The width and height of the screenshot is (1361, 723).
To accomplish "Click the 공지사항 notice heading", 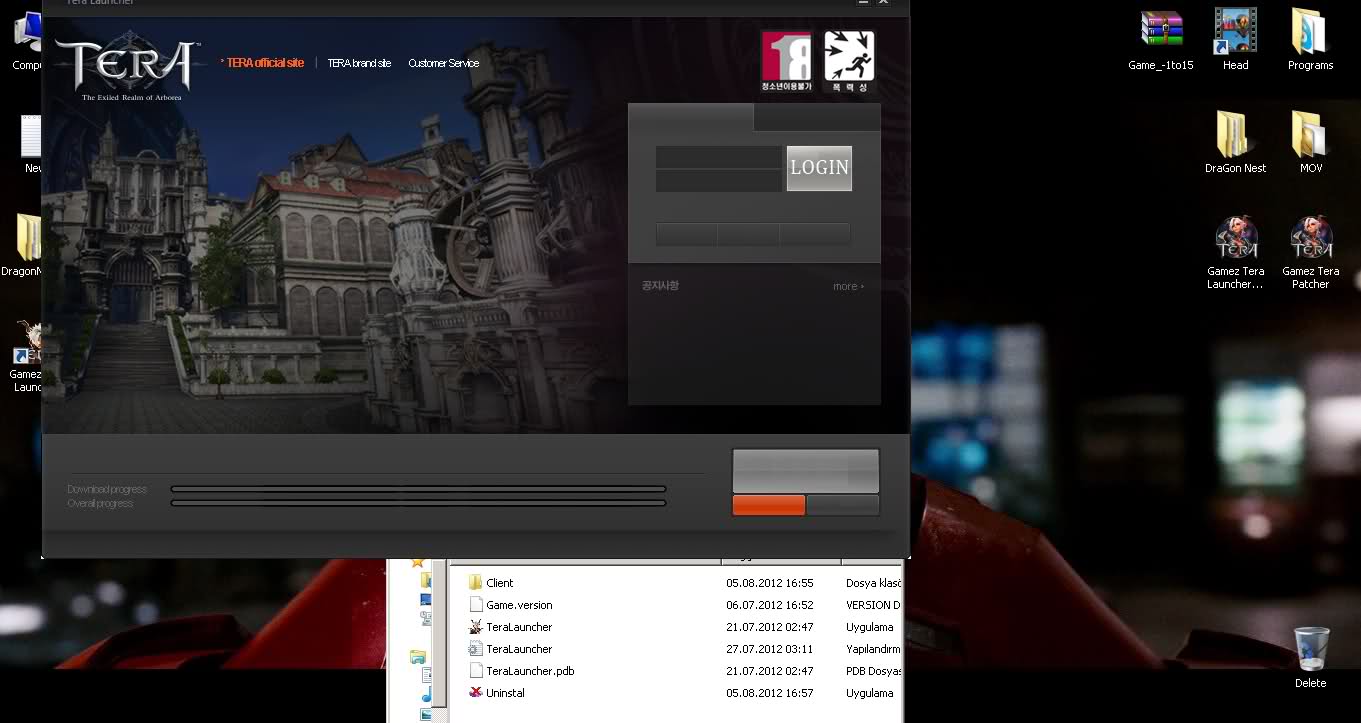I will click(660, 286).
